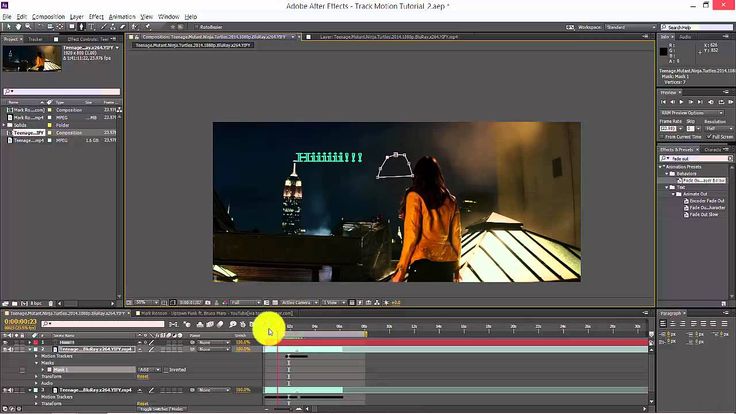Select the Hand tool
The width and height of the screenshot is (736, 414).
(17, 28)
